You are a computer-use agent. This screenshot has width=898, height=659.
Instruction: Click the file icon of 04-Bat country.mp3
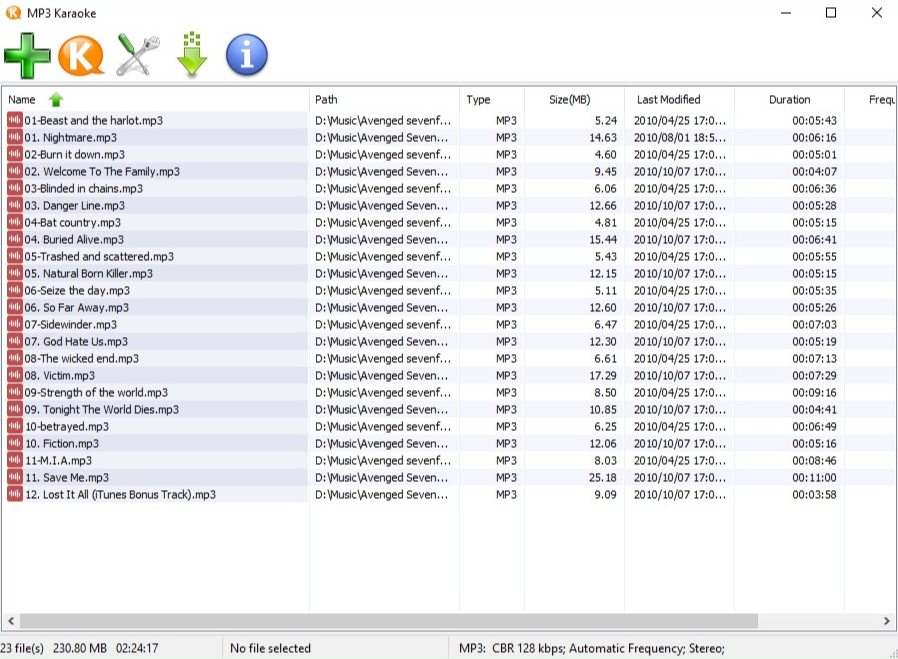(14, 222)
